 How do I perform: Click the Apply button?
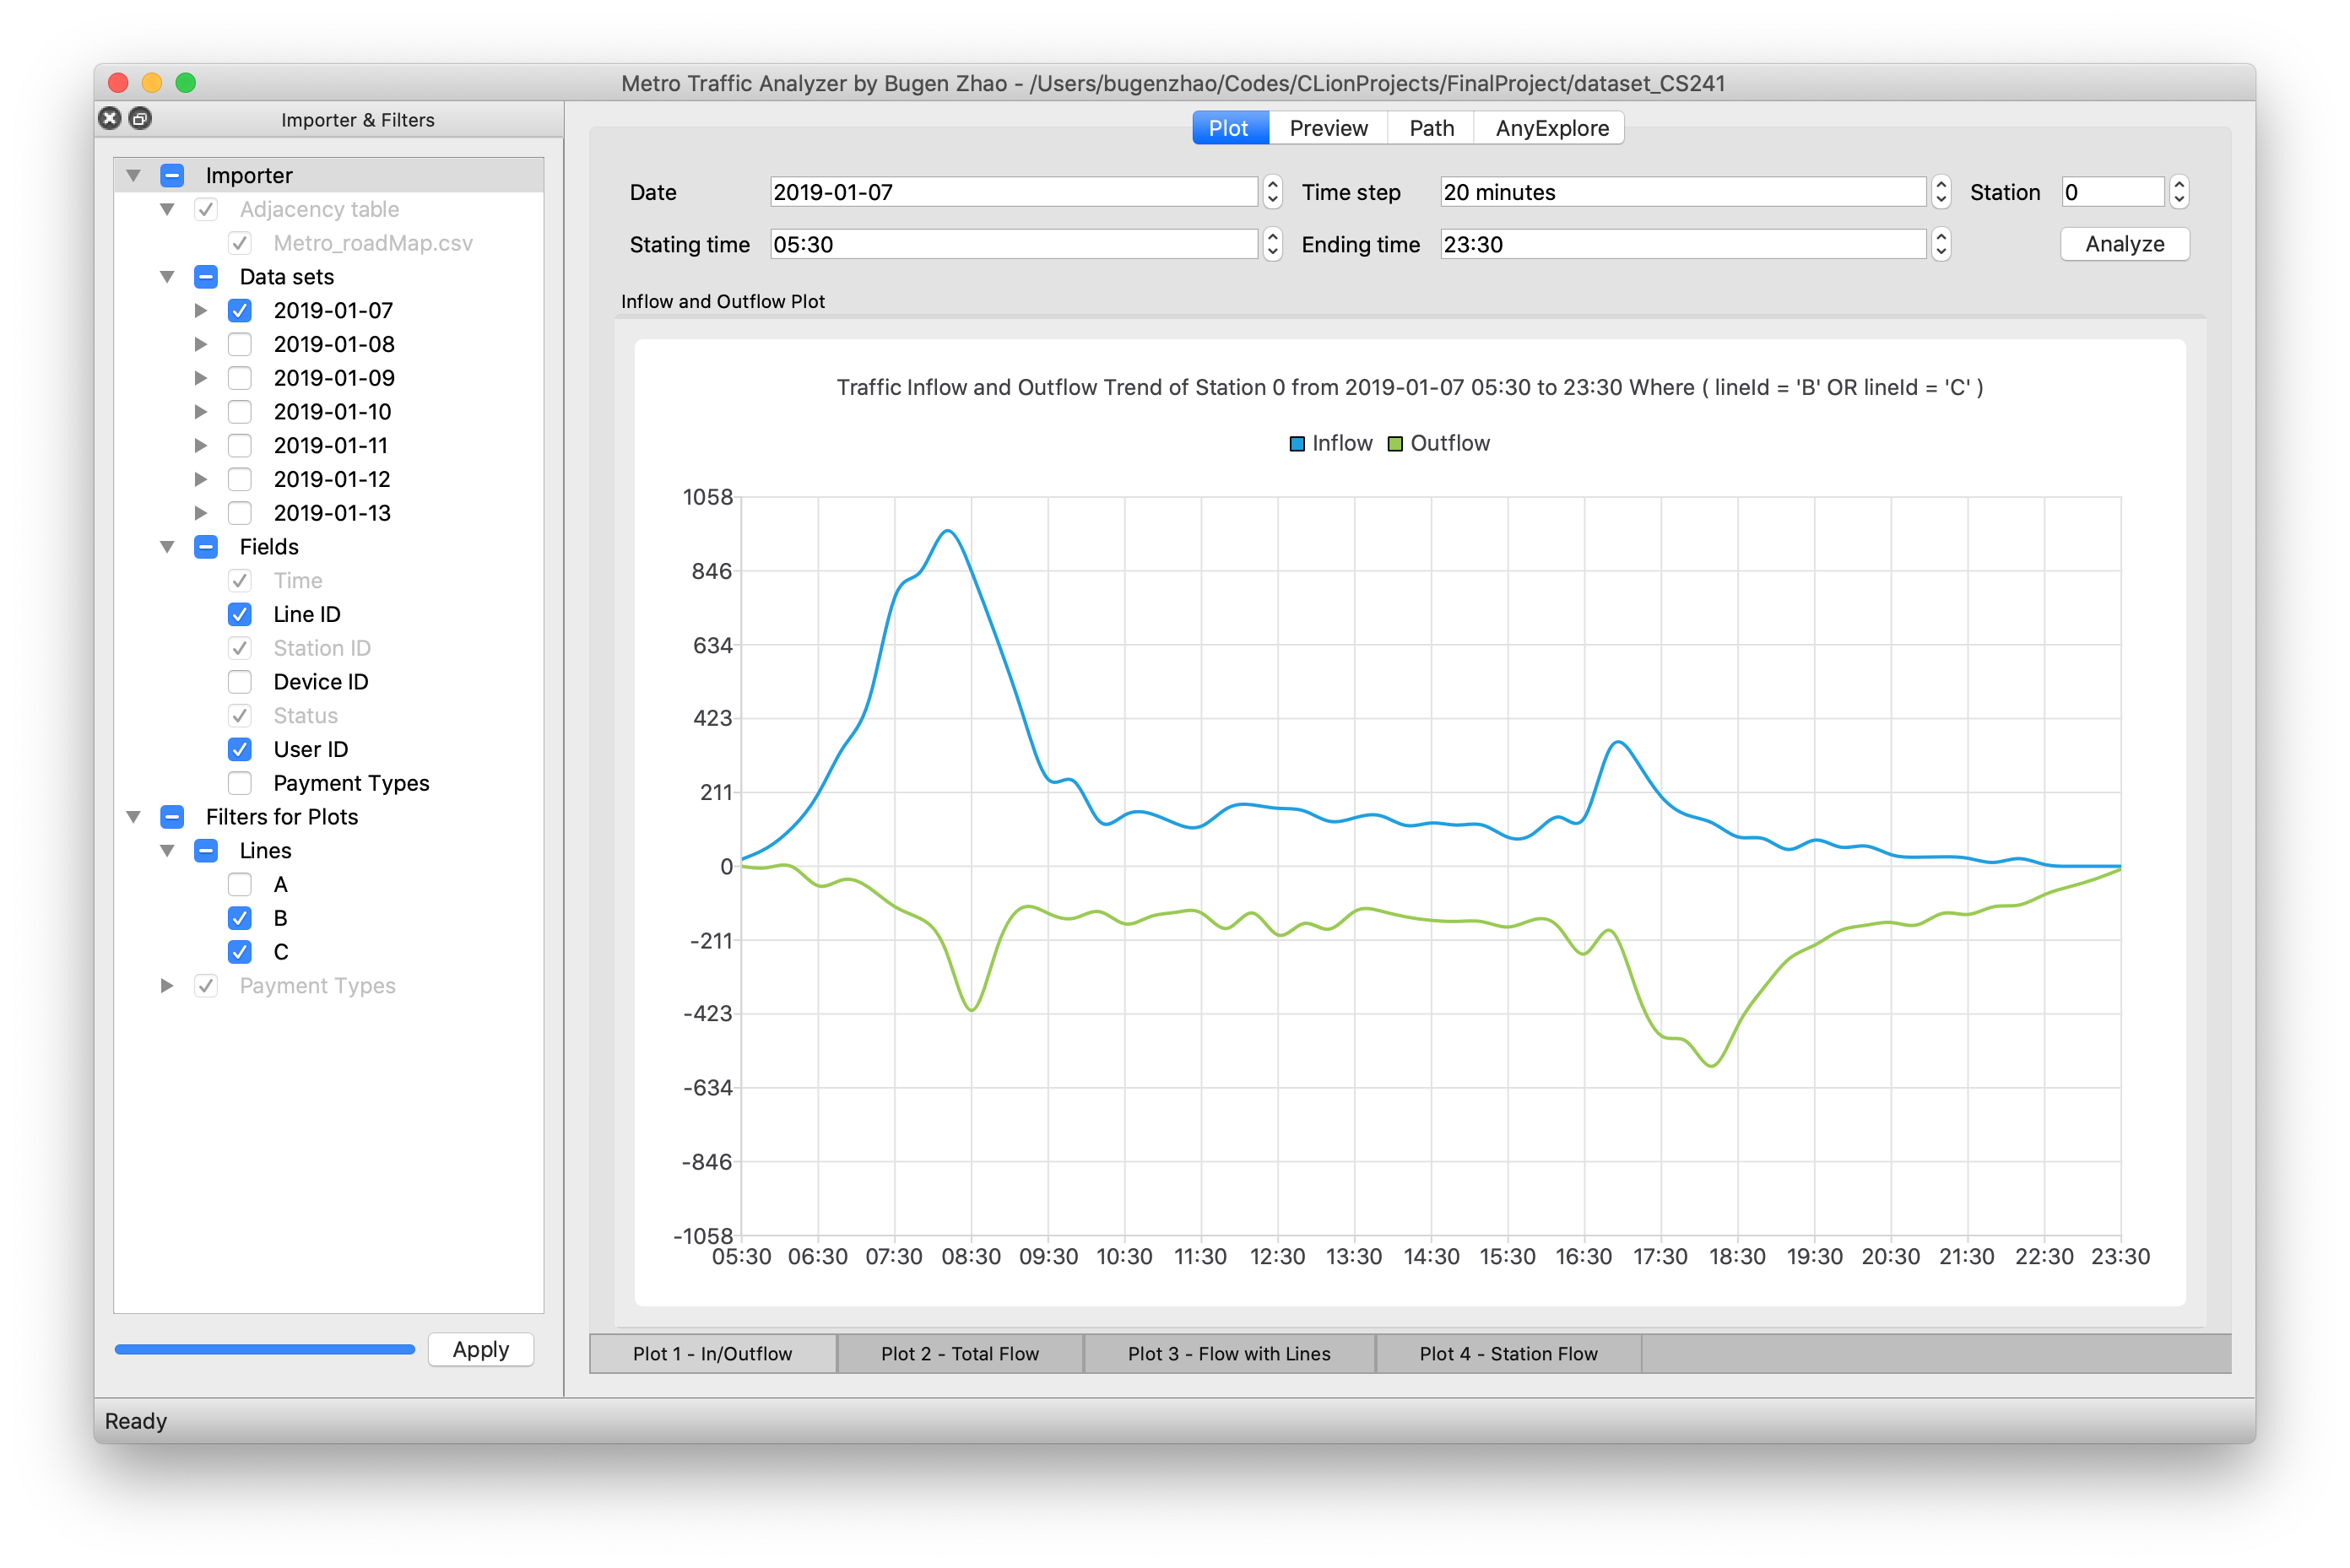[x=480, y=1349]
